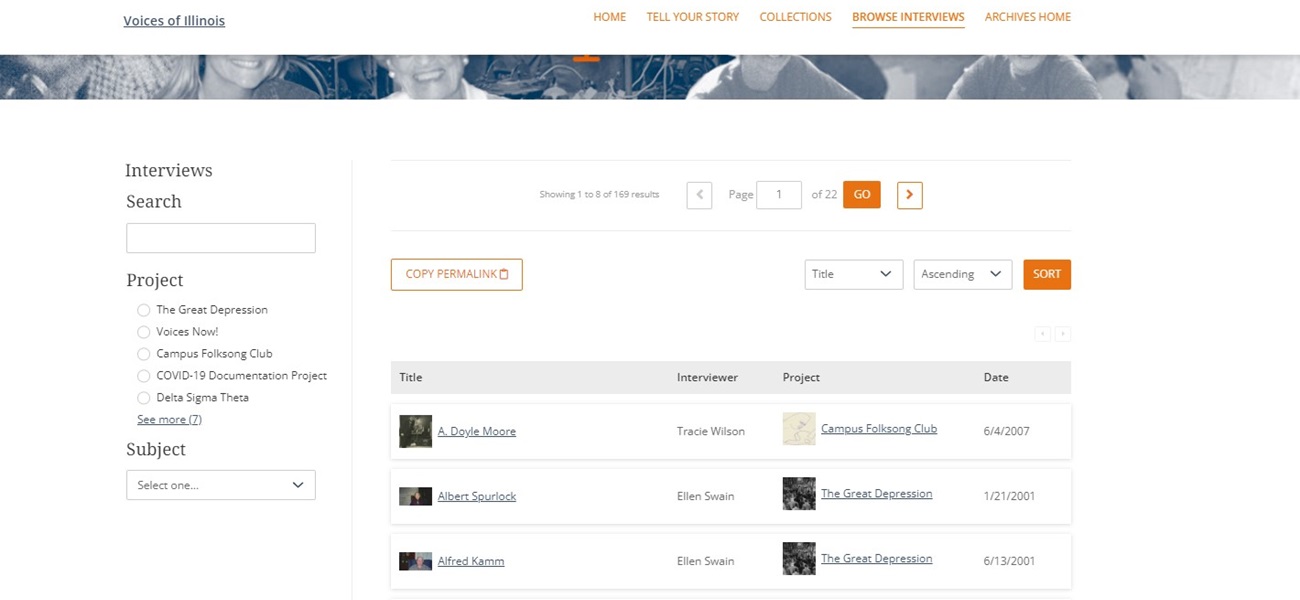The width and height of the screenshot is (1300, 600).
Task: Click the orange Sort button
Action: coord(1046,274)
